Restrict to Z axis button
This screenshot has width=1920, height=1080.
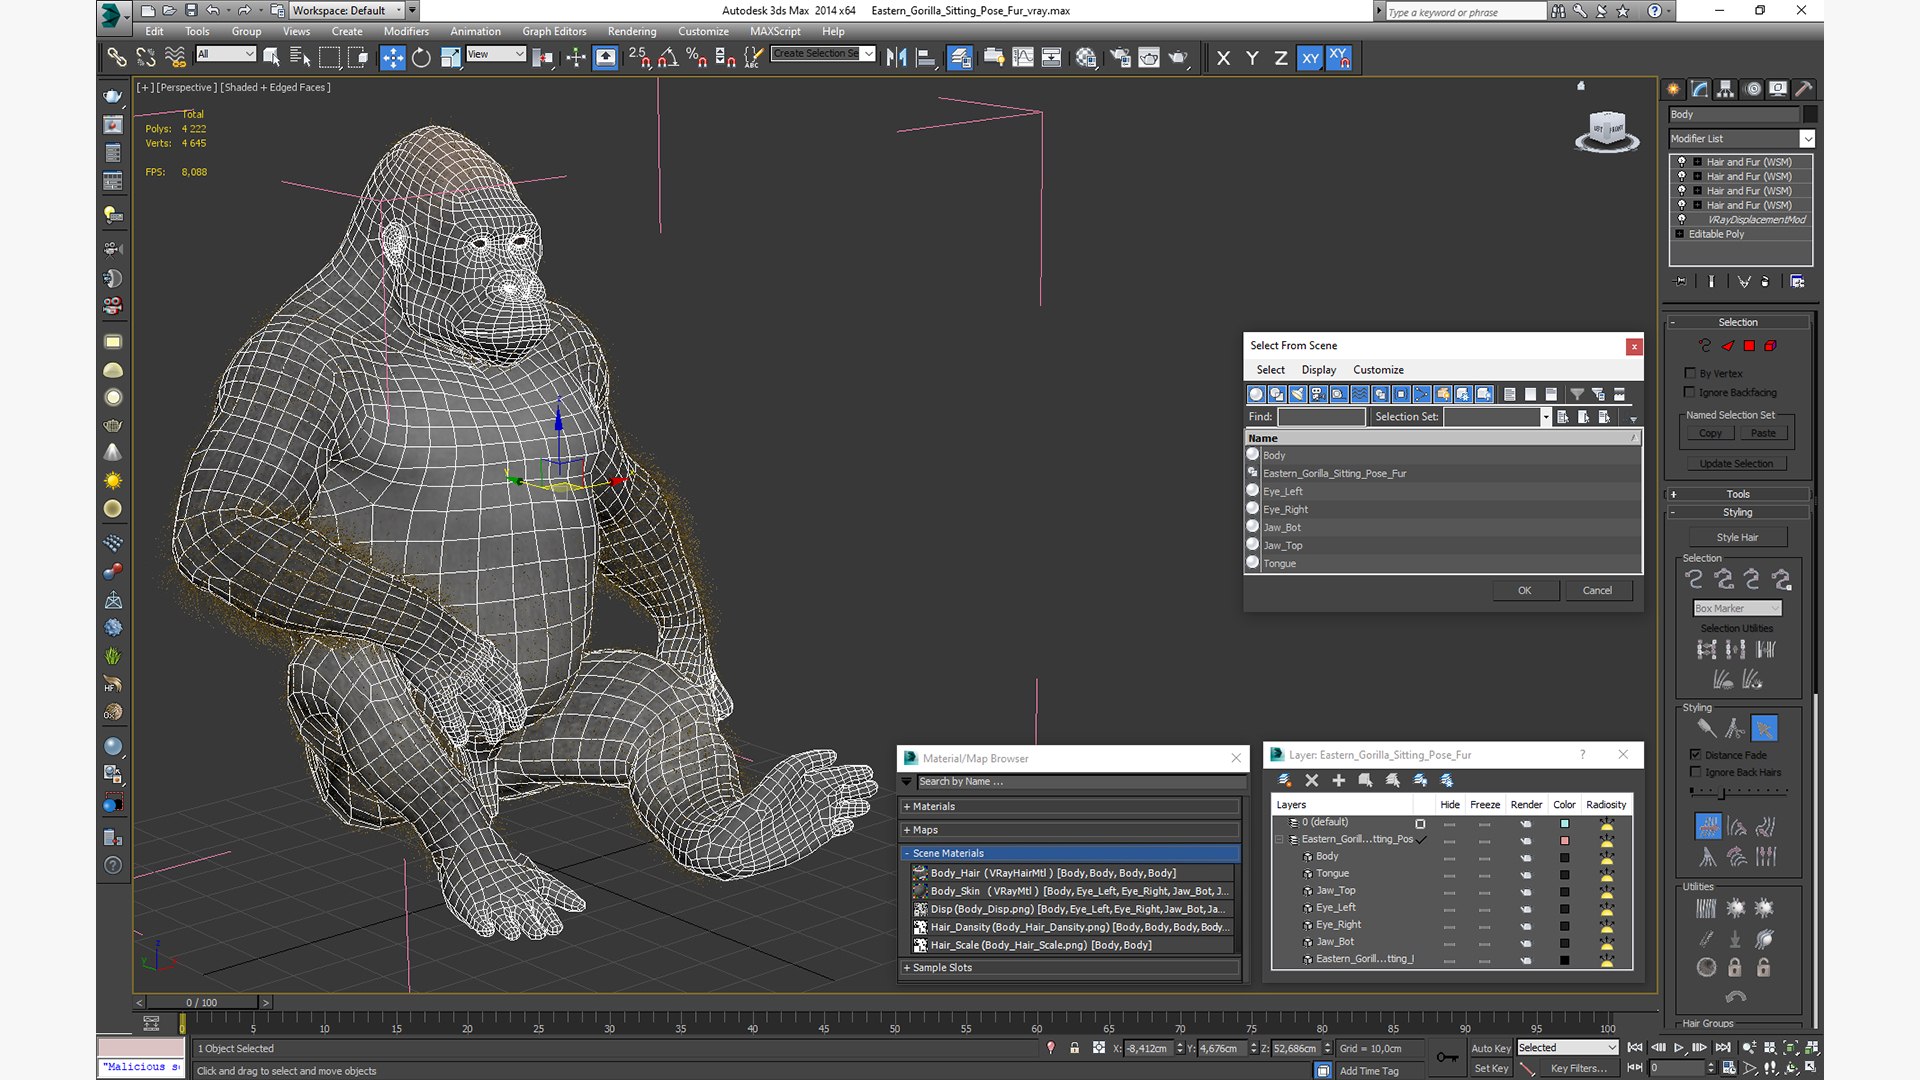click(1280, 58)
